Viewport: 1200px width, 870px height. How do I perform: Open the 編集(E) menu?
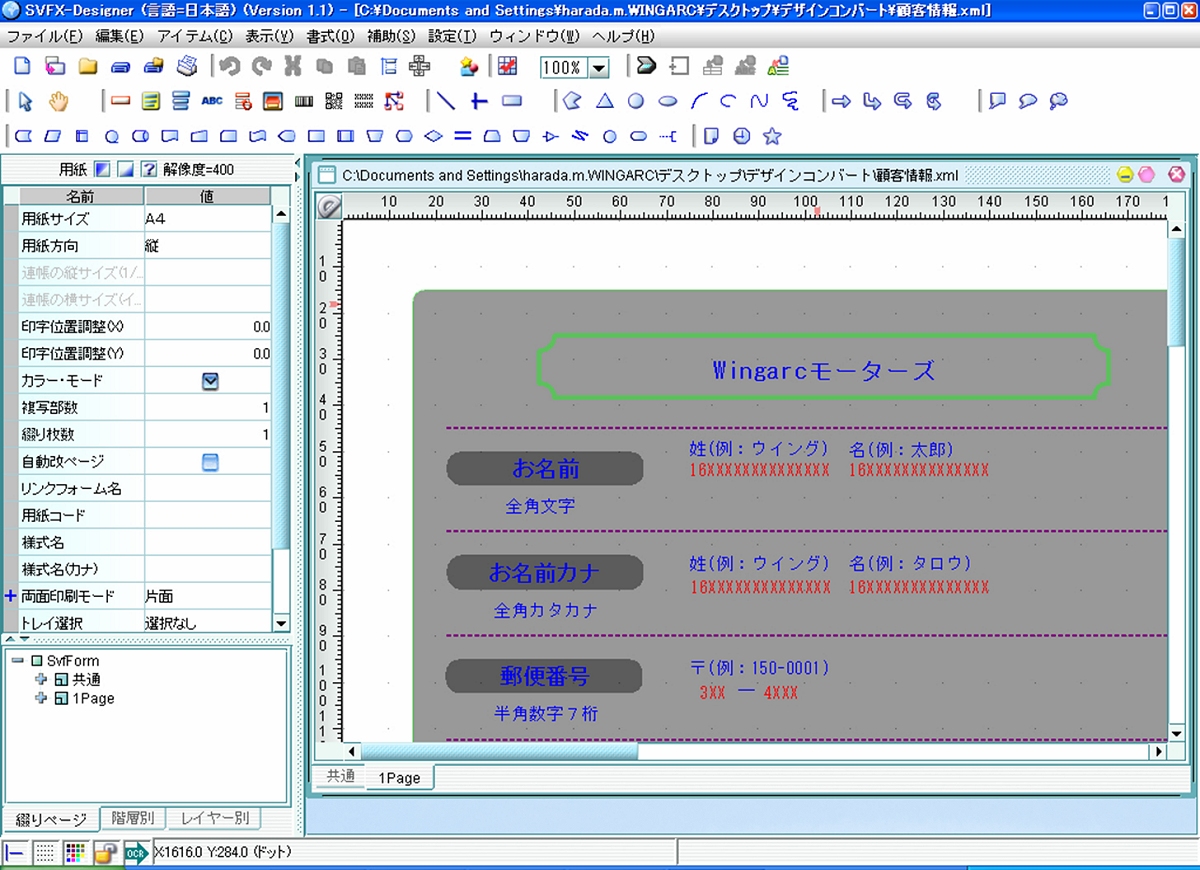[x=120, y=36]
